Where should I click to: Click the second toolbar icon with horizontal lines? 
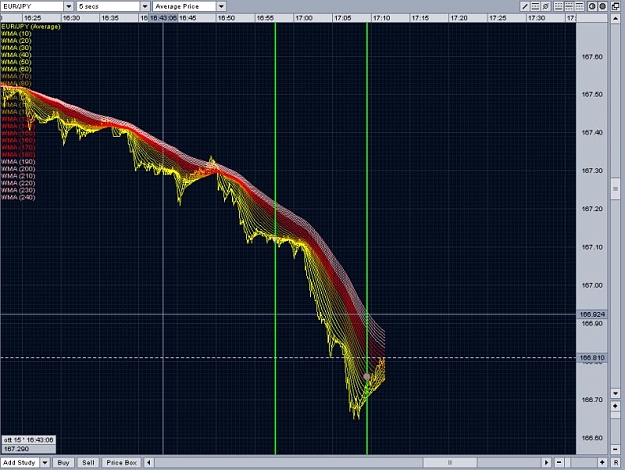click(535, 6)
